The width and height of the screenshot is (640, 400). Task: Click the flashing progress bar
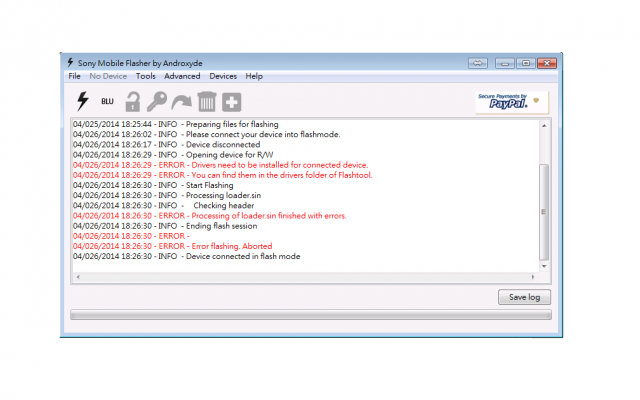(311, 315)
